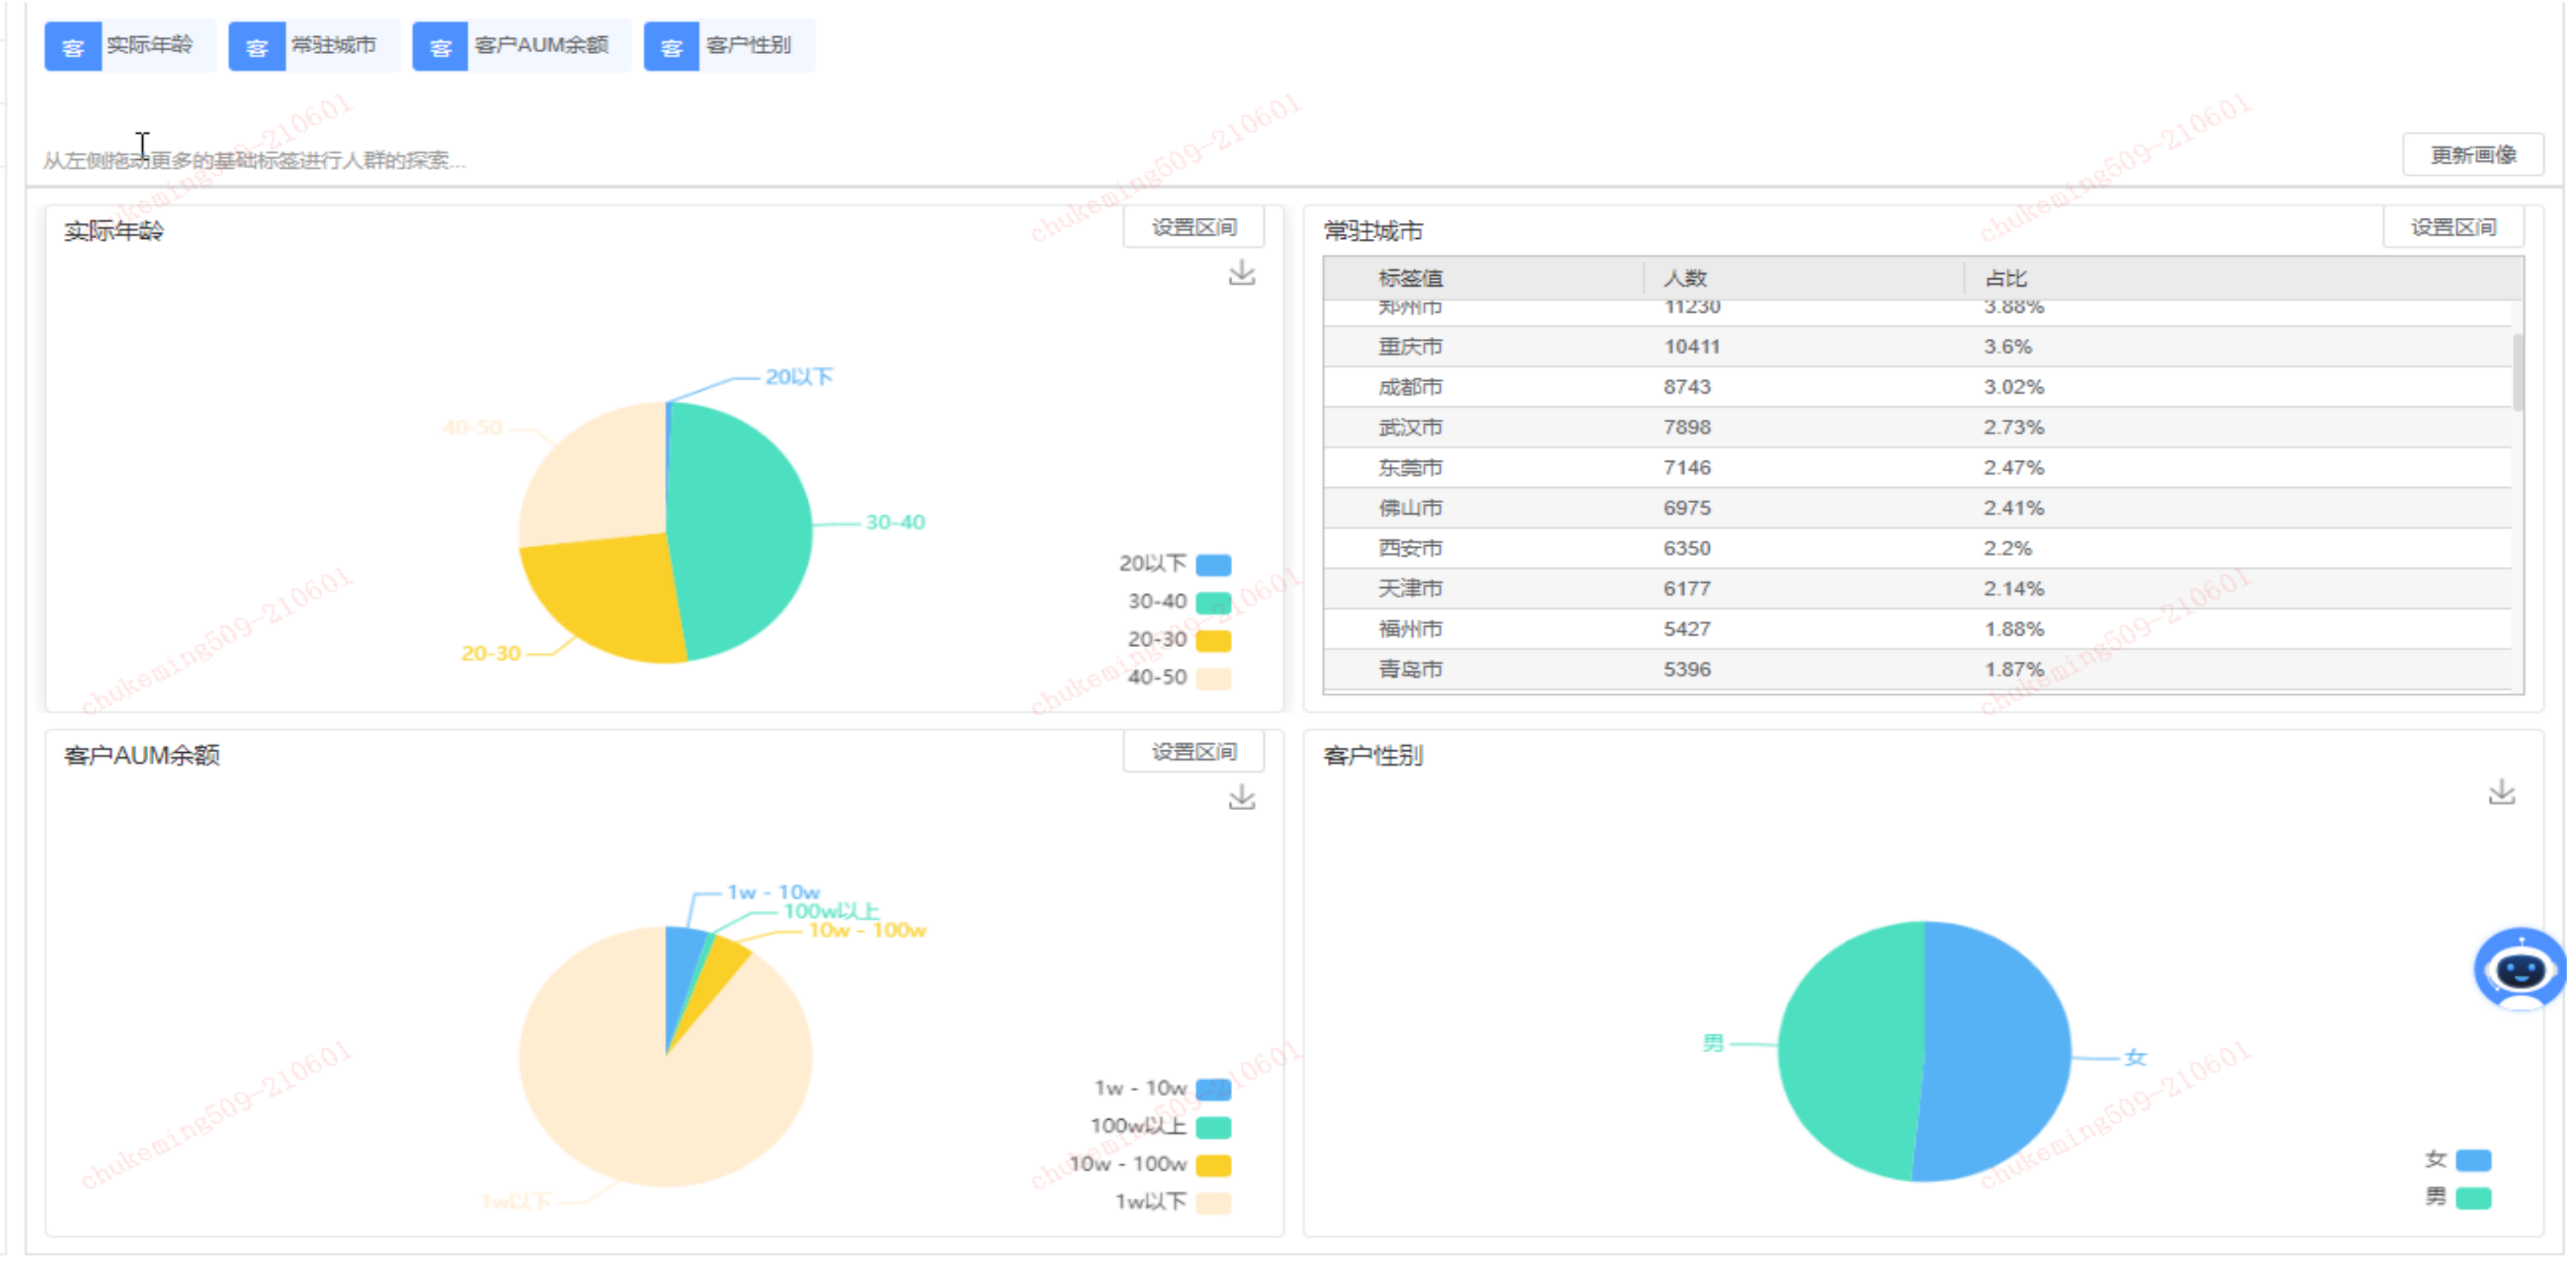
Task: Click the 20-30 yellow pie slice
Action: (x=610, y=595)
